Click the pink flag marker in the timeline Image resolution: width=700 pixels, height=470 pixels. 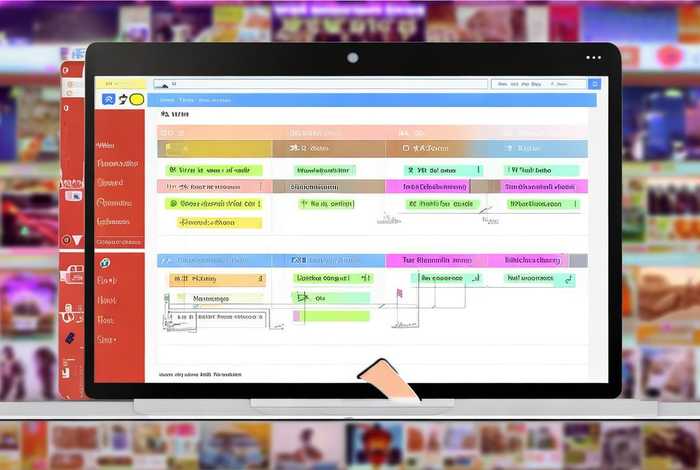pyautogui.click(x=399, y=294)
